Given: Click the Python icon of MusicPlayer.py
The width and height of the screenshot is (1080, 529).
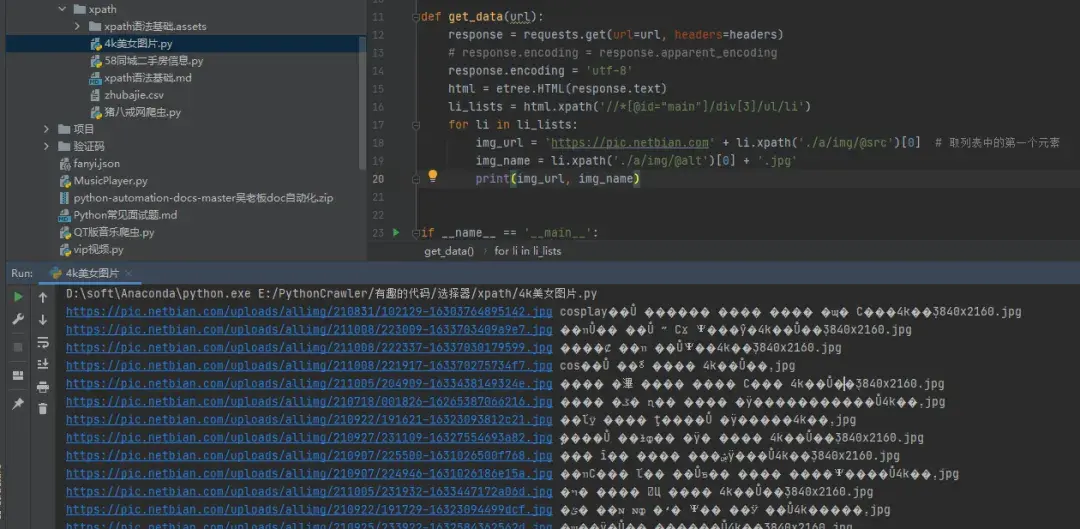Looking at the screenshot, I should pos(65,181).
